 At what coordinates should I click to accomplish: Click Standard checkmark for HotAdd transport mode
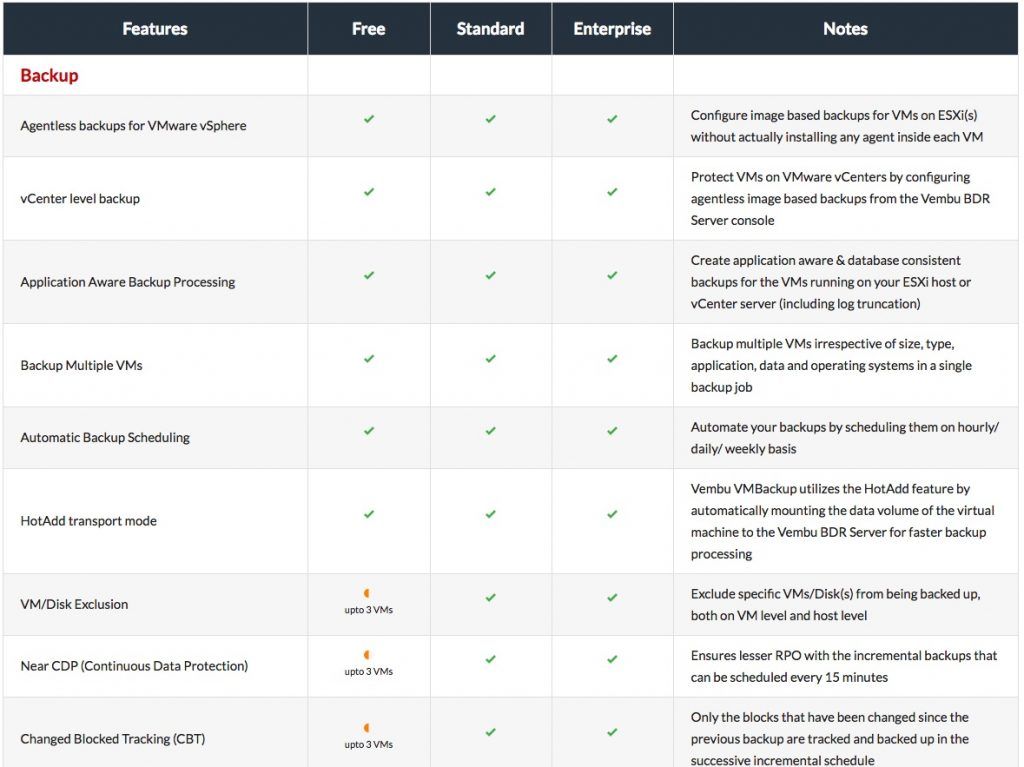click(x=490, y=514)
